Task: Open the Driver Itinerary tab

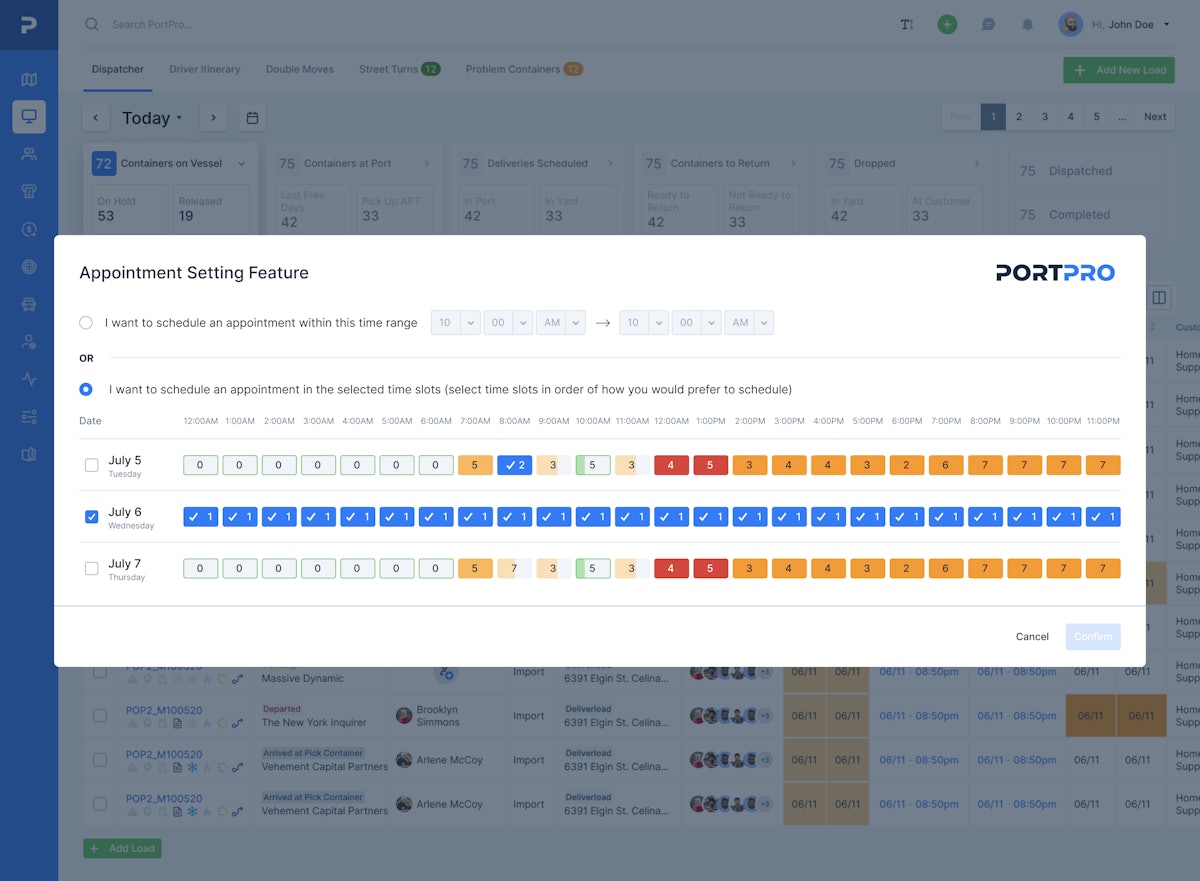Action: pos(204,69)
